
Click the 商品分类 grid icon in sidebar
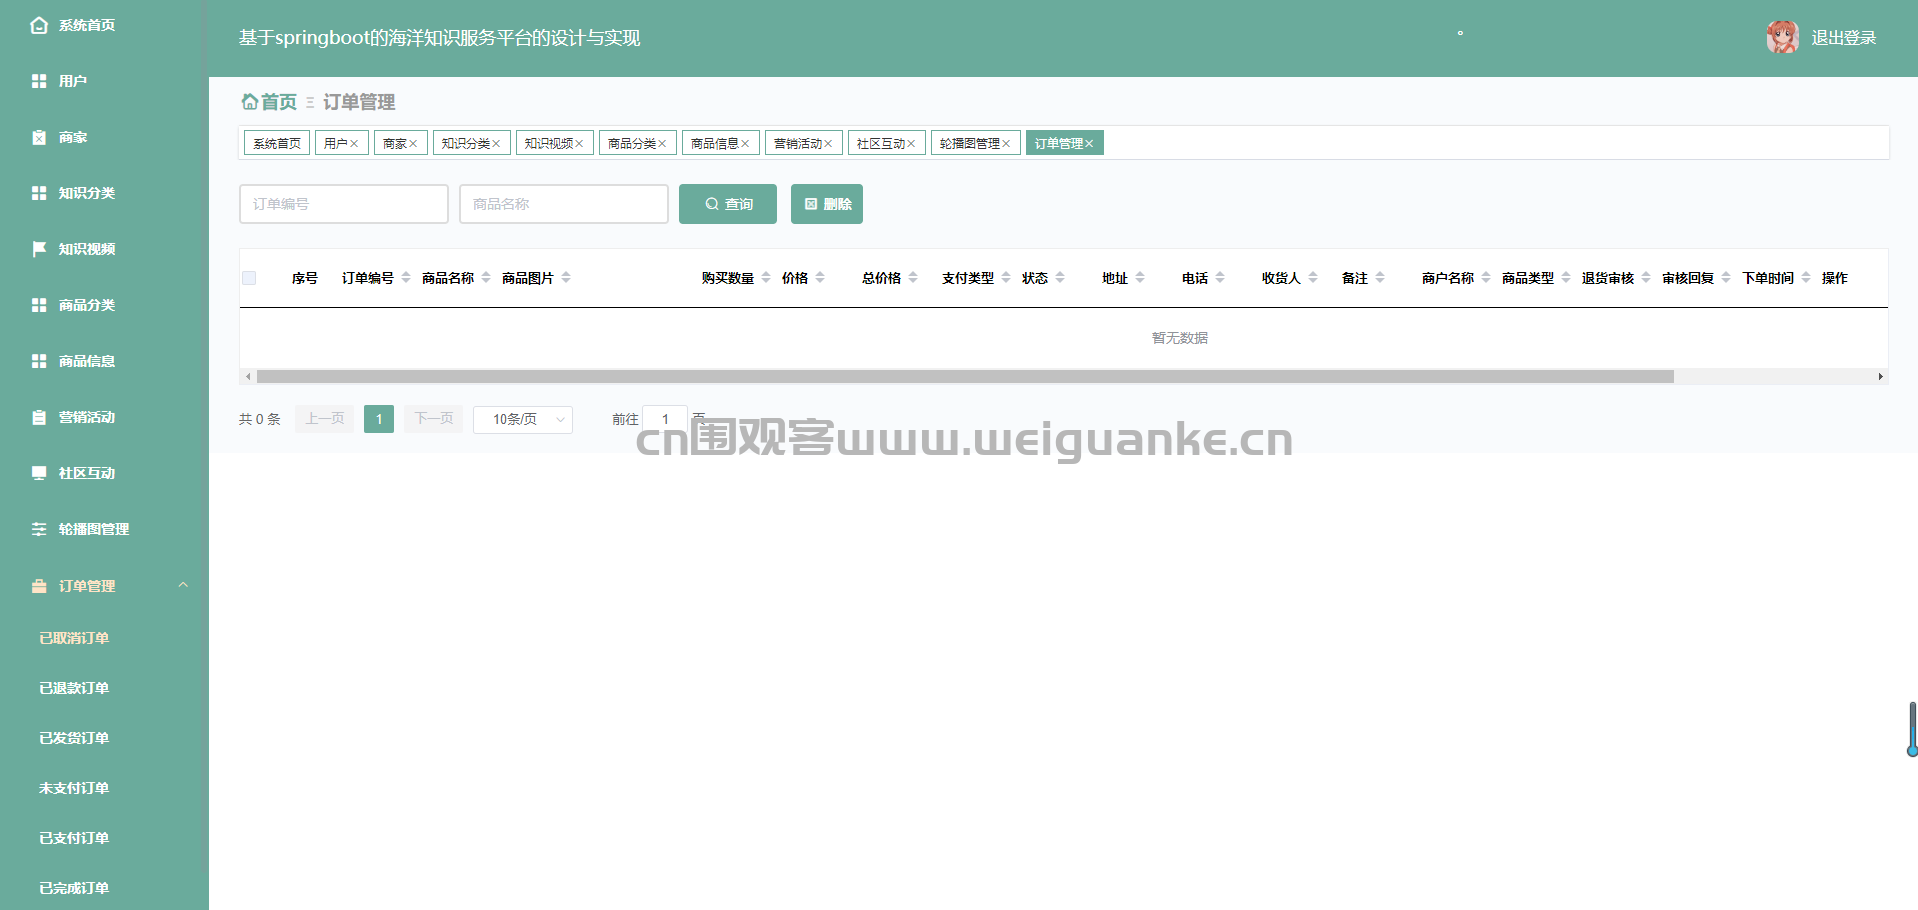click(x=39, y=305)
